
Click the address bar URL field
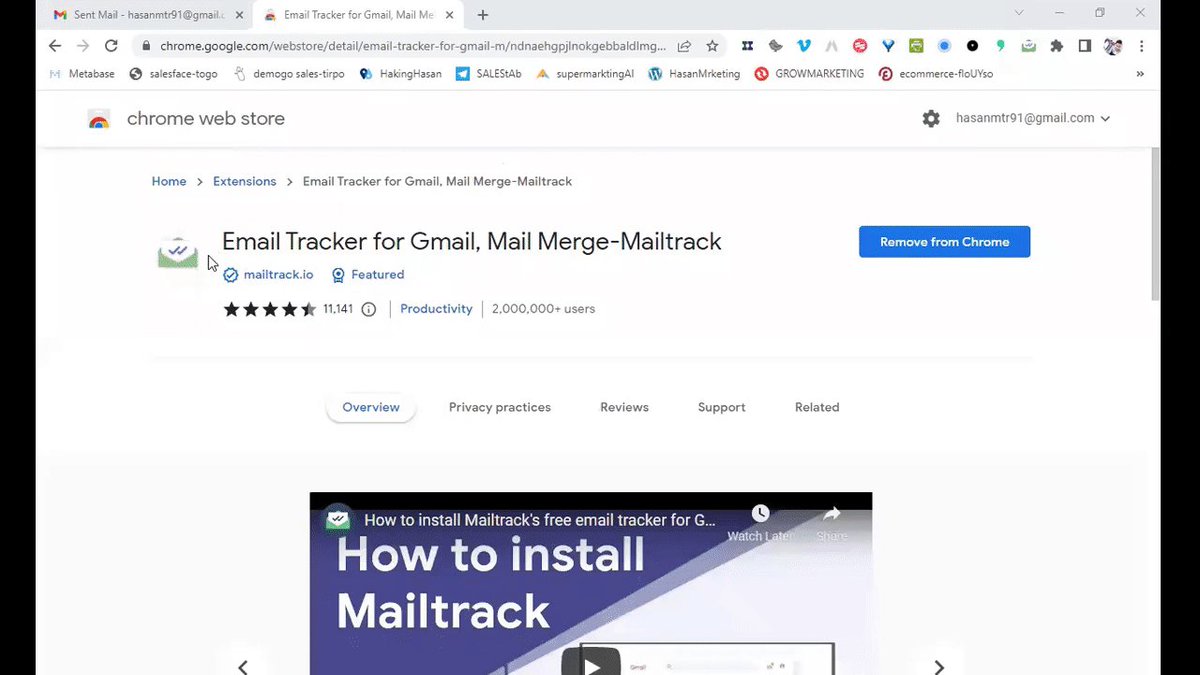tap(412, 46)
